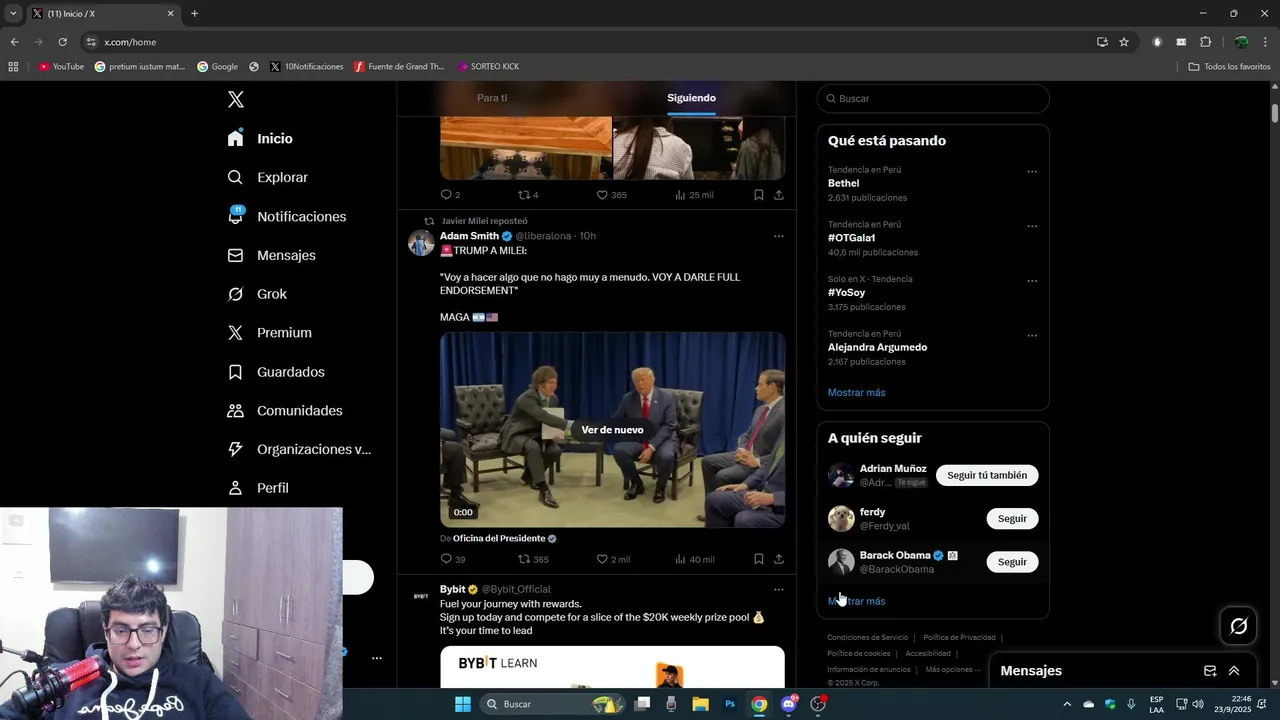Follow Barack Obama with Seguir button
Viewport: 1280px width, 720px height.
tap(1012, 562)
